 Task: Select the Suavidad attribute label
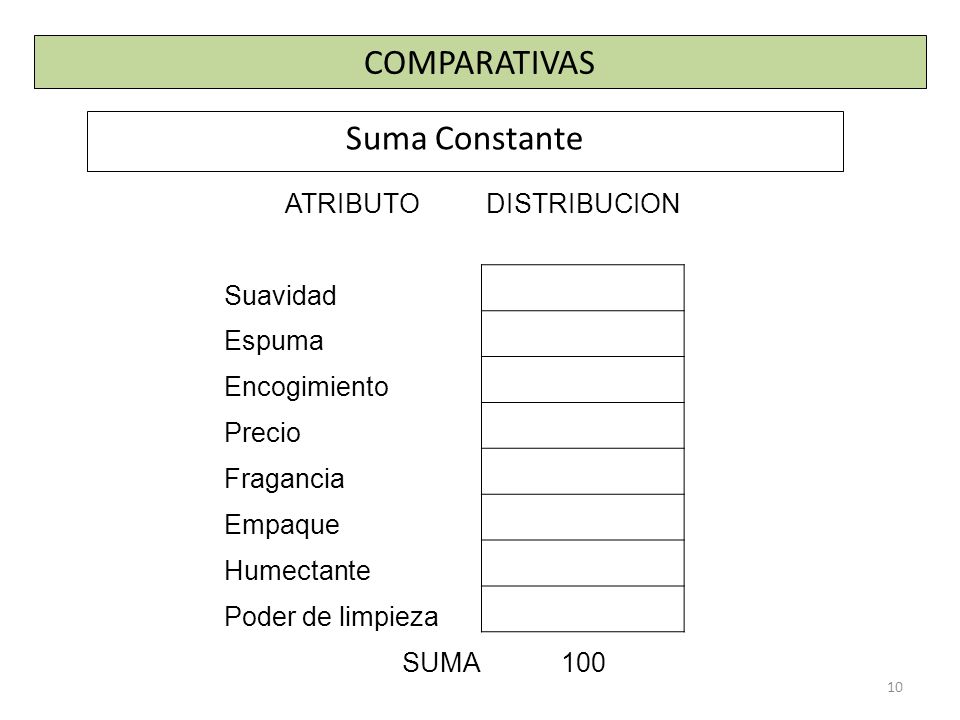(x=280, y=295)
